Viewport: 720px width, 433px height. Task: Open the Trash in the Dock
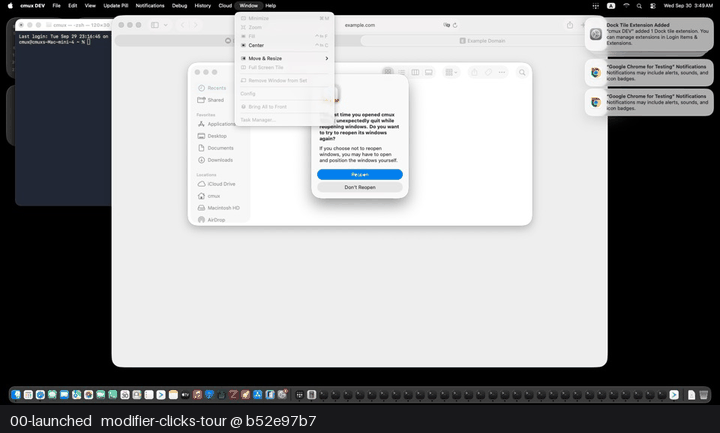tap(703, 394)
